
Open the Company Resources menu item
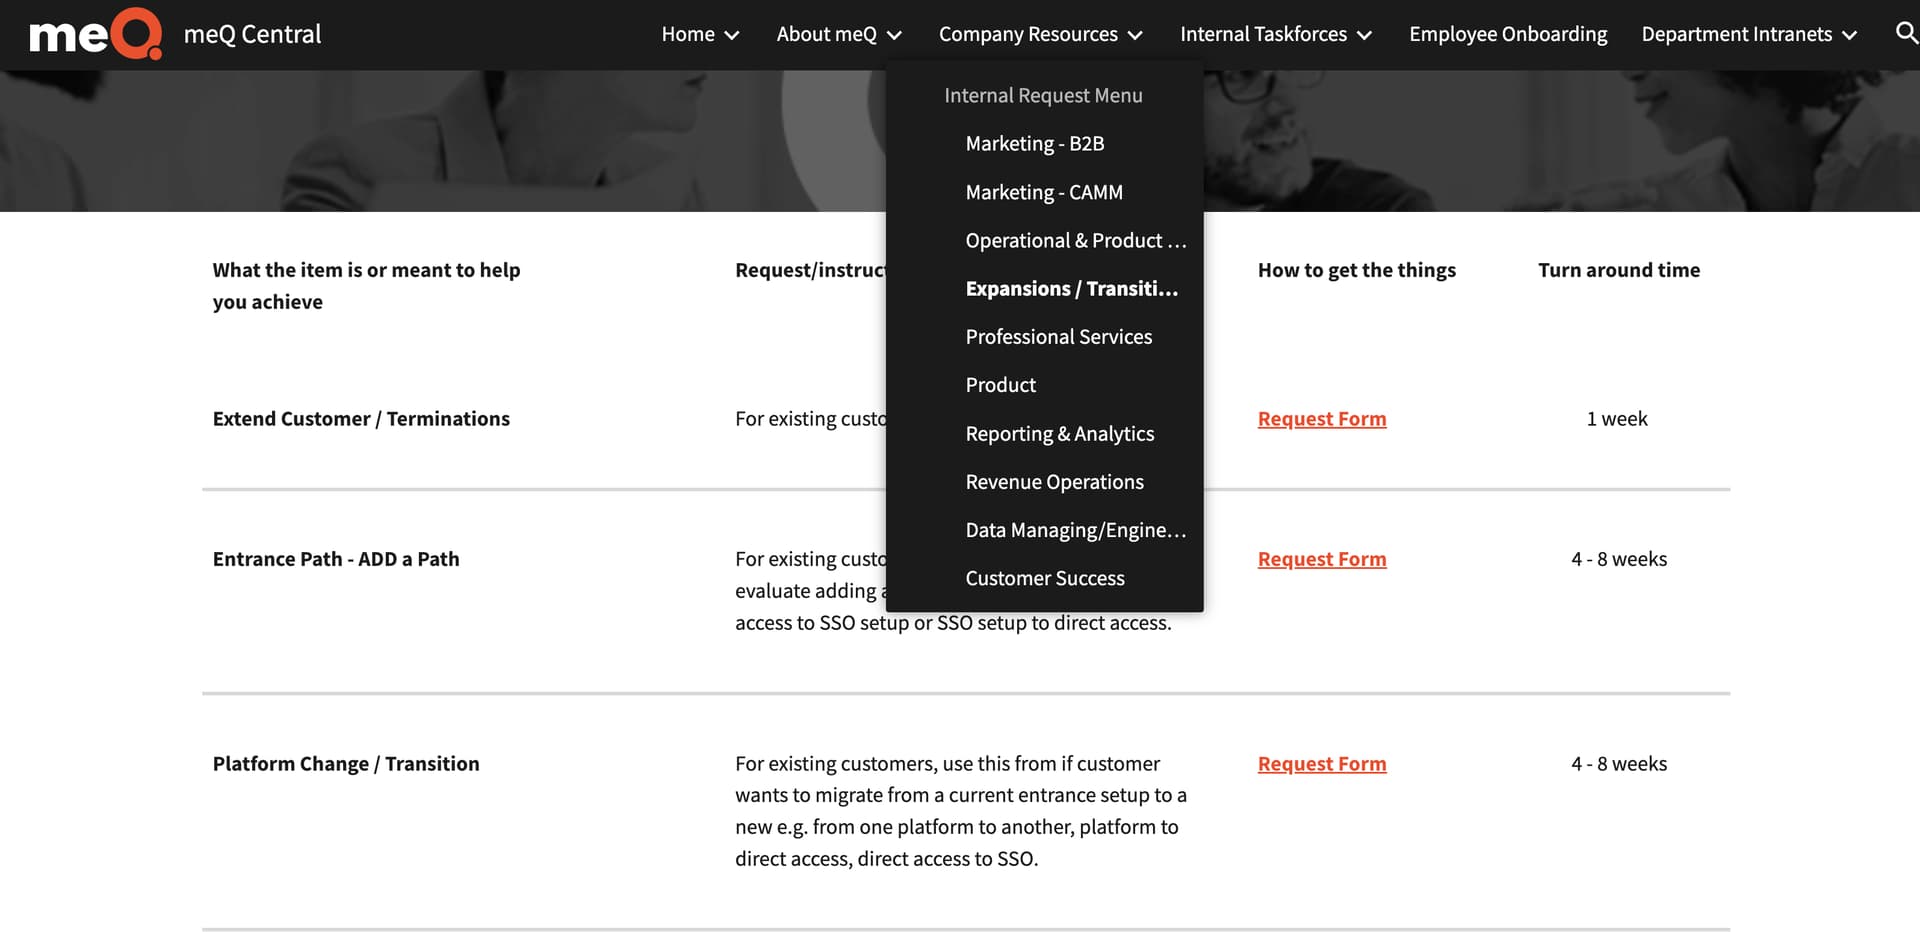coord(1028,34)
